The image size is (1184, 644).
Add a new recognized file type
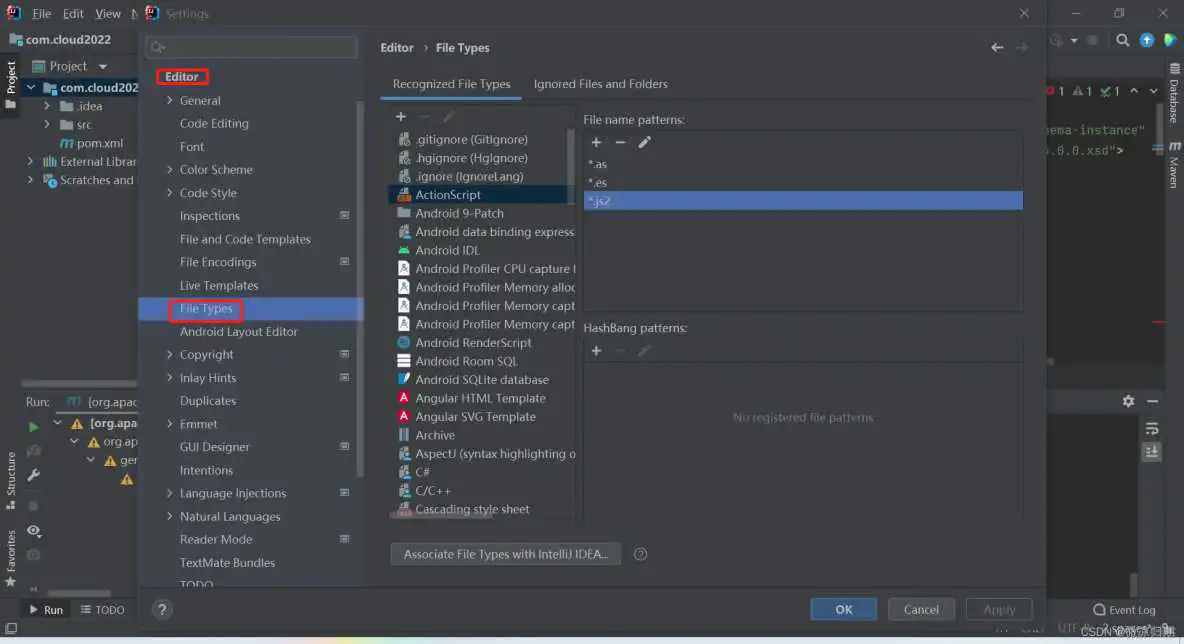pos(401,117)
